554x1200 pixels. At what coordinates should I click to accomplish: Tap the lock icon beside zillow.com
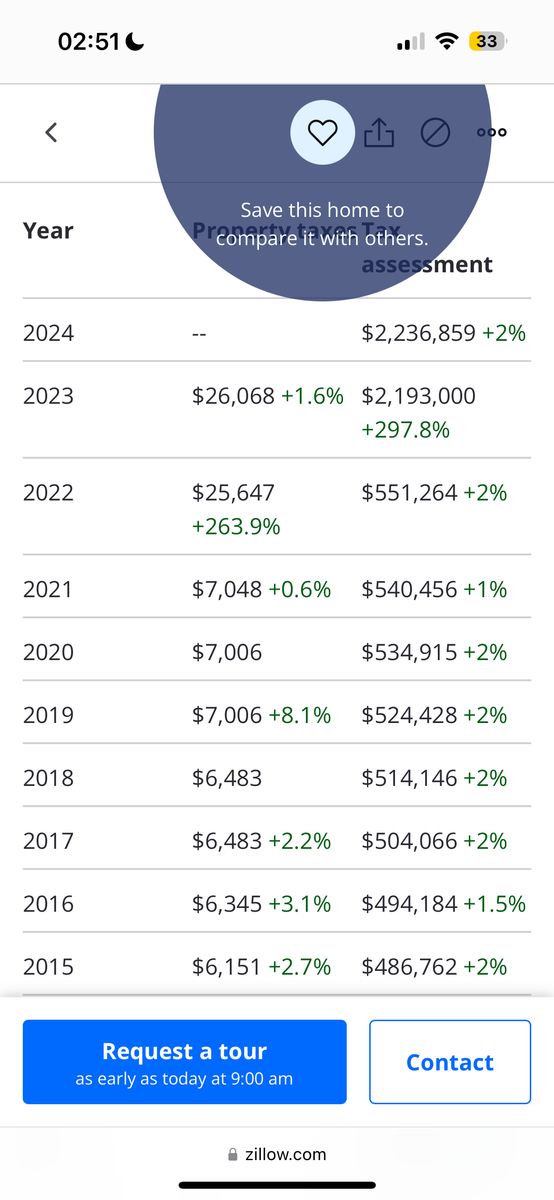point(234,1154)
